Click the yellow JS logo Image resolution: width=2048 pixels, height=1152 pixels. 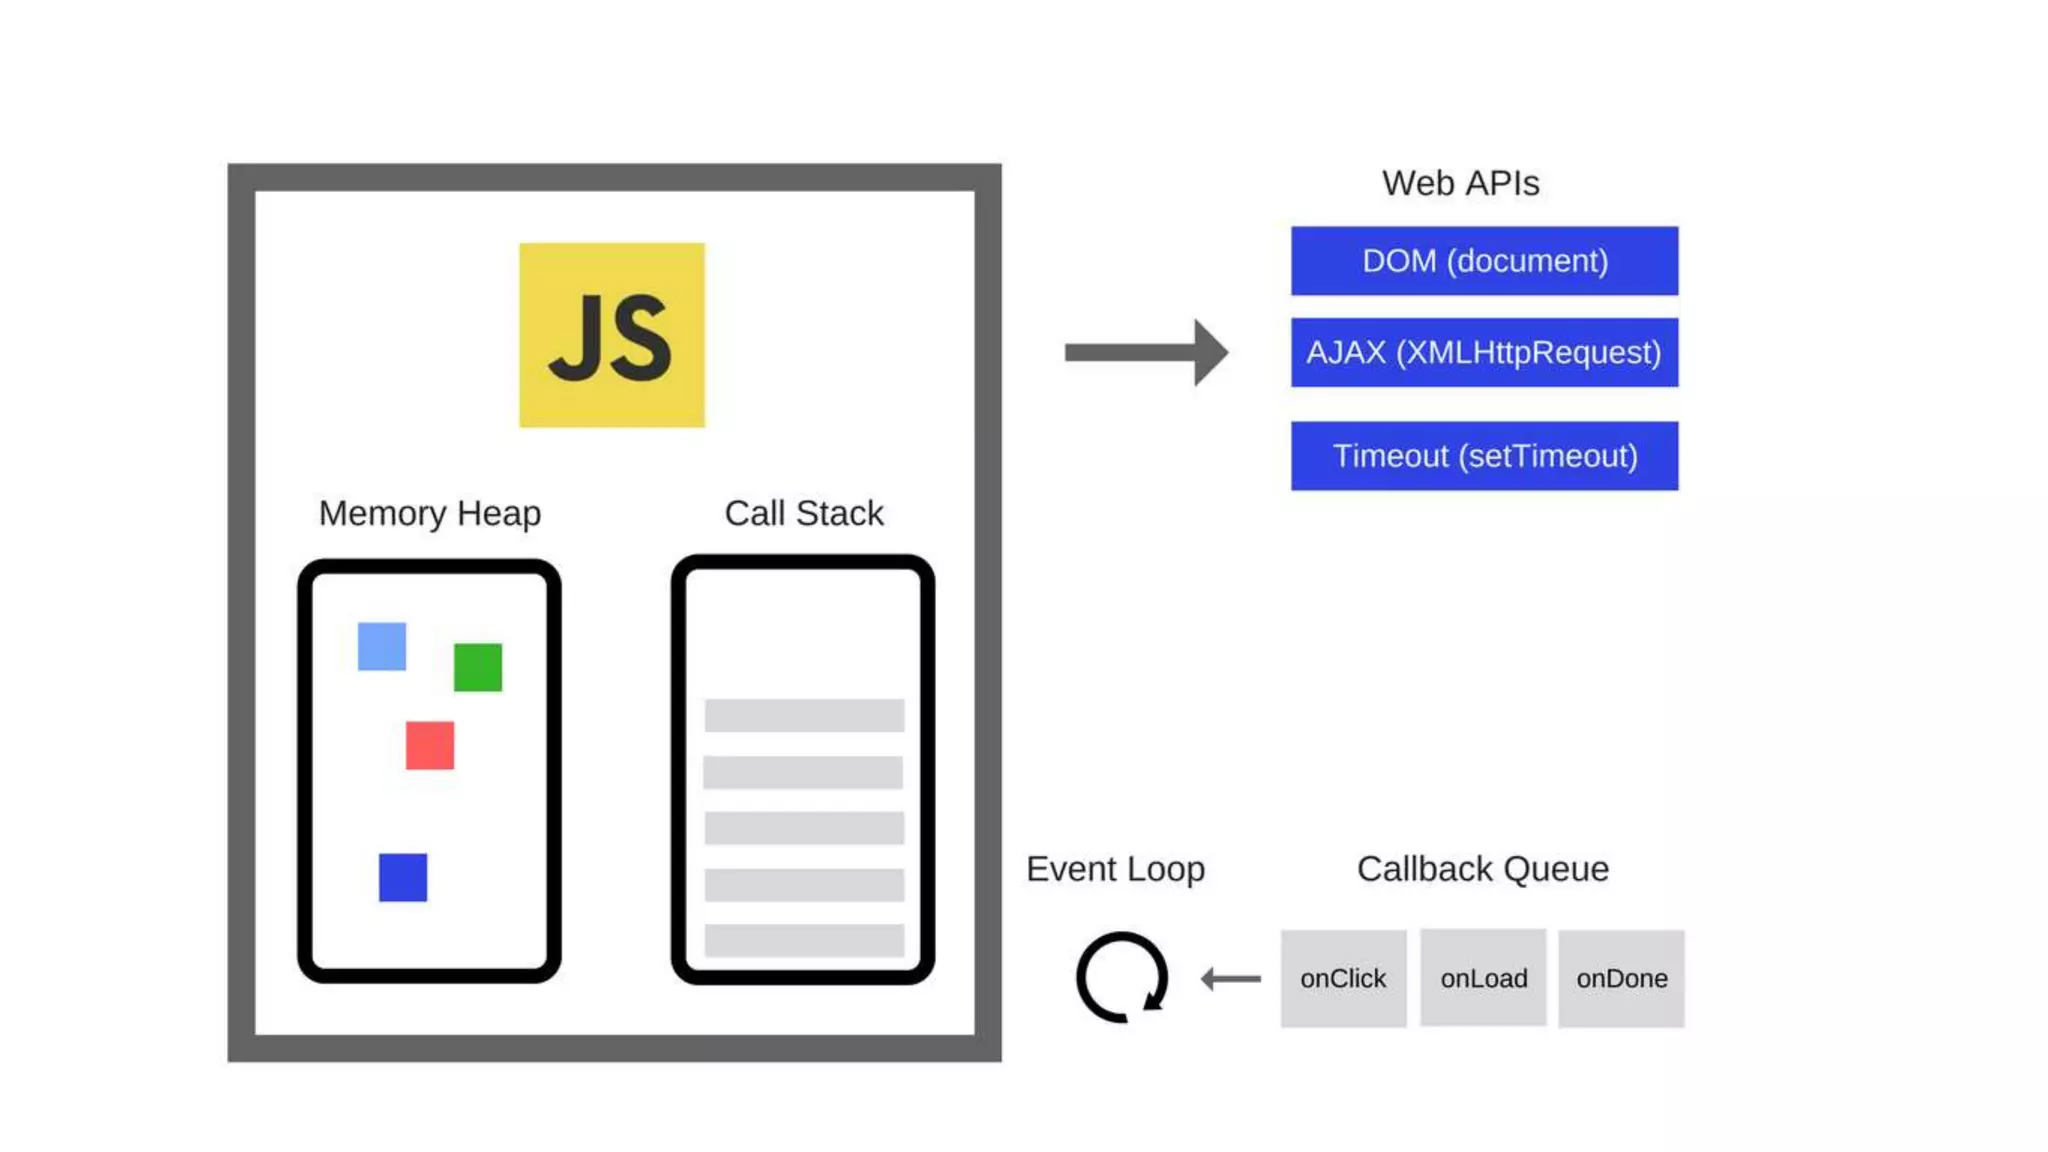611,335
